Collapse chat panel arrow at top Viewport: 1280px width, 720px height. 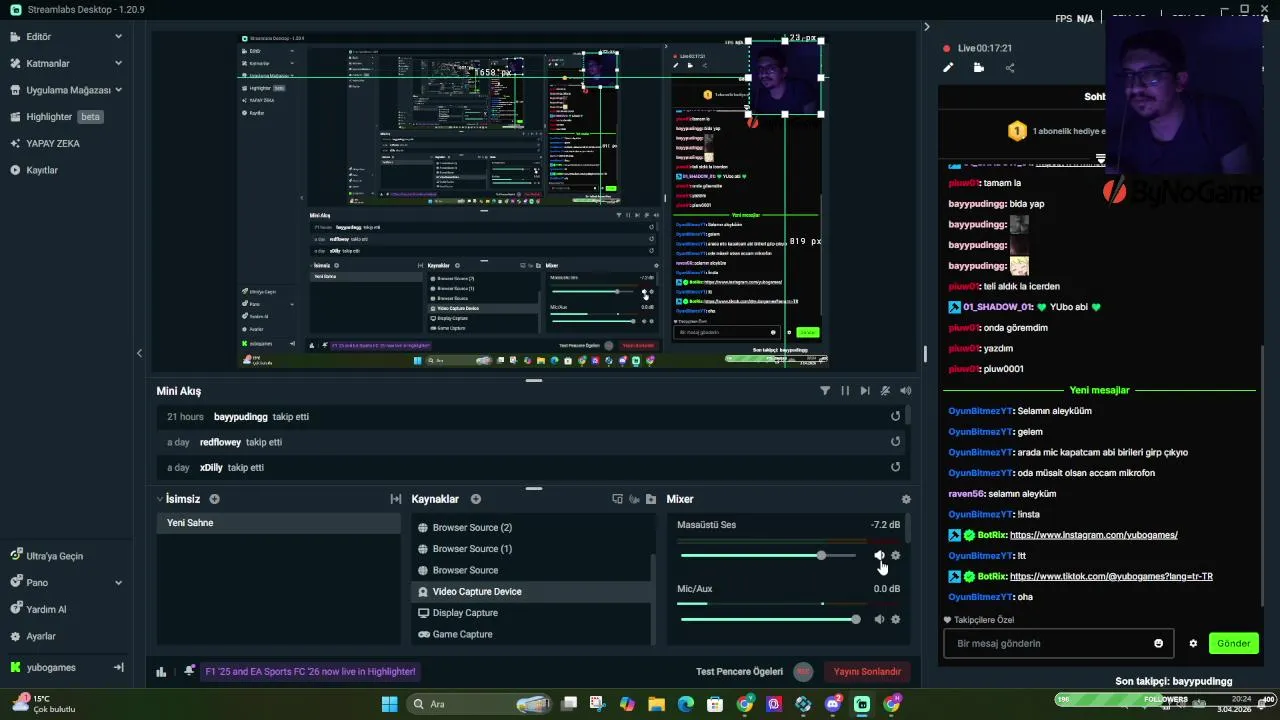926,27
